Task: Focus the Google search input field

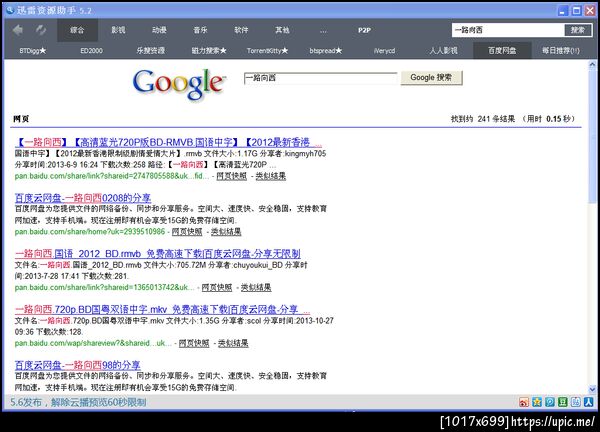Action: (x=320, y=78)
